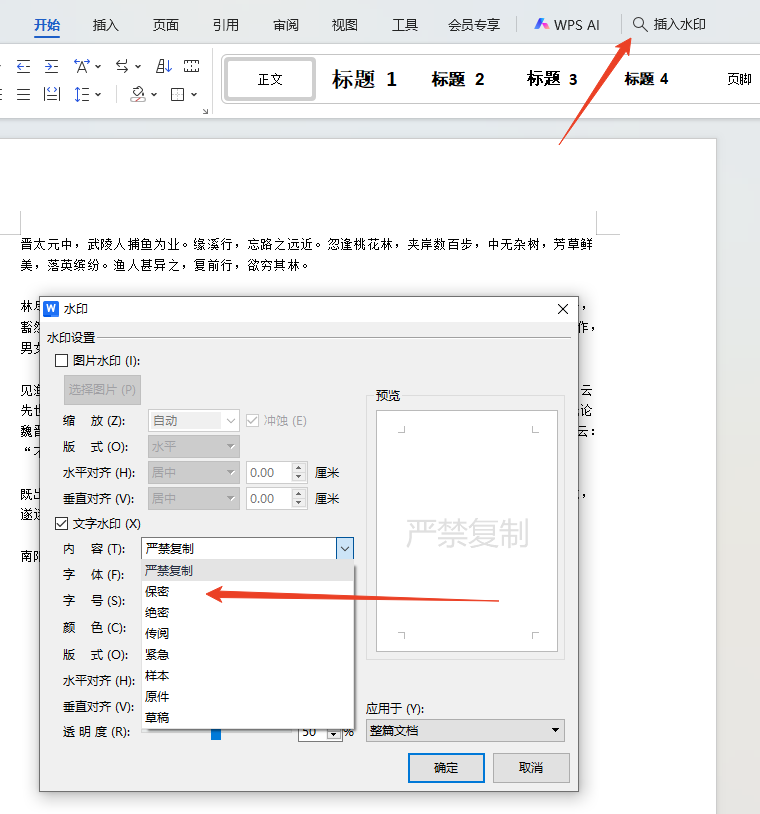
Task: Expand the shading color dropdown arrow
Action: pos(154,94)
